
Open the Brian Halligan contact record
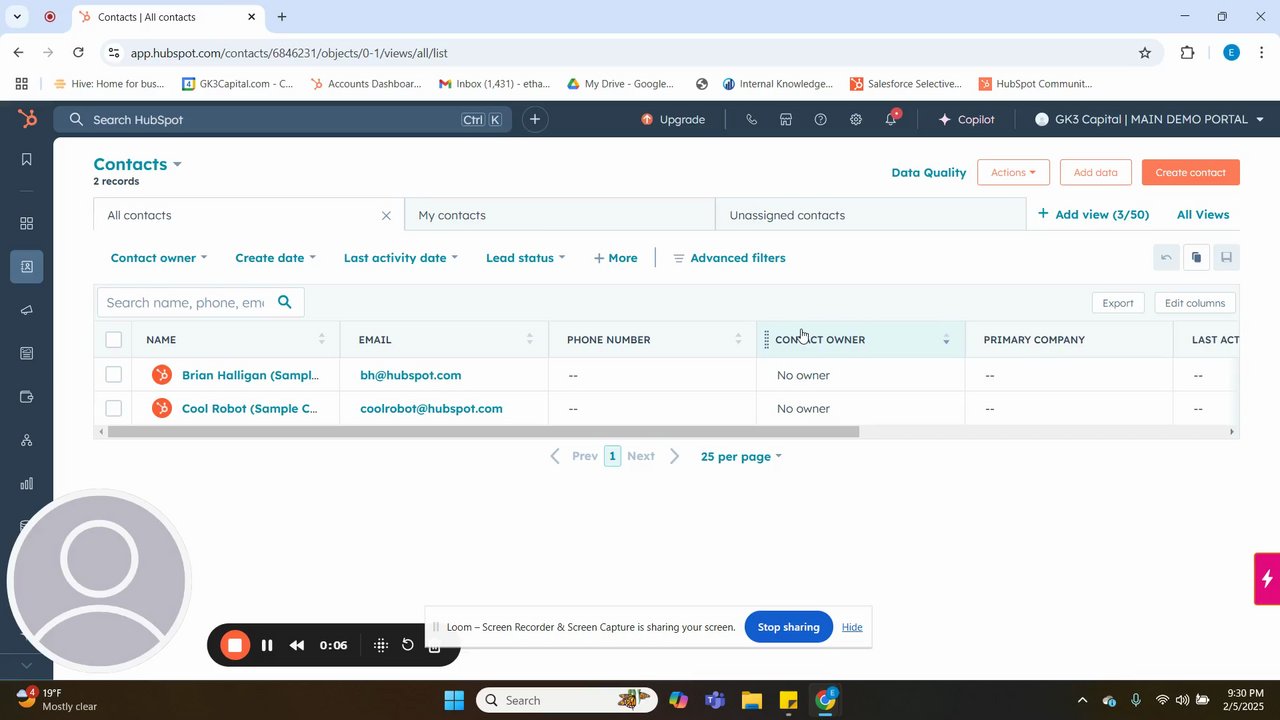[x=250, y=375]
